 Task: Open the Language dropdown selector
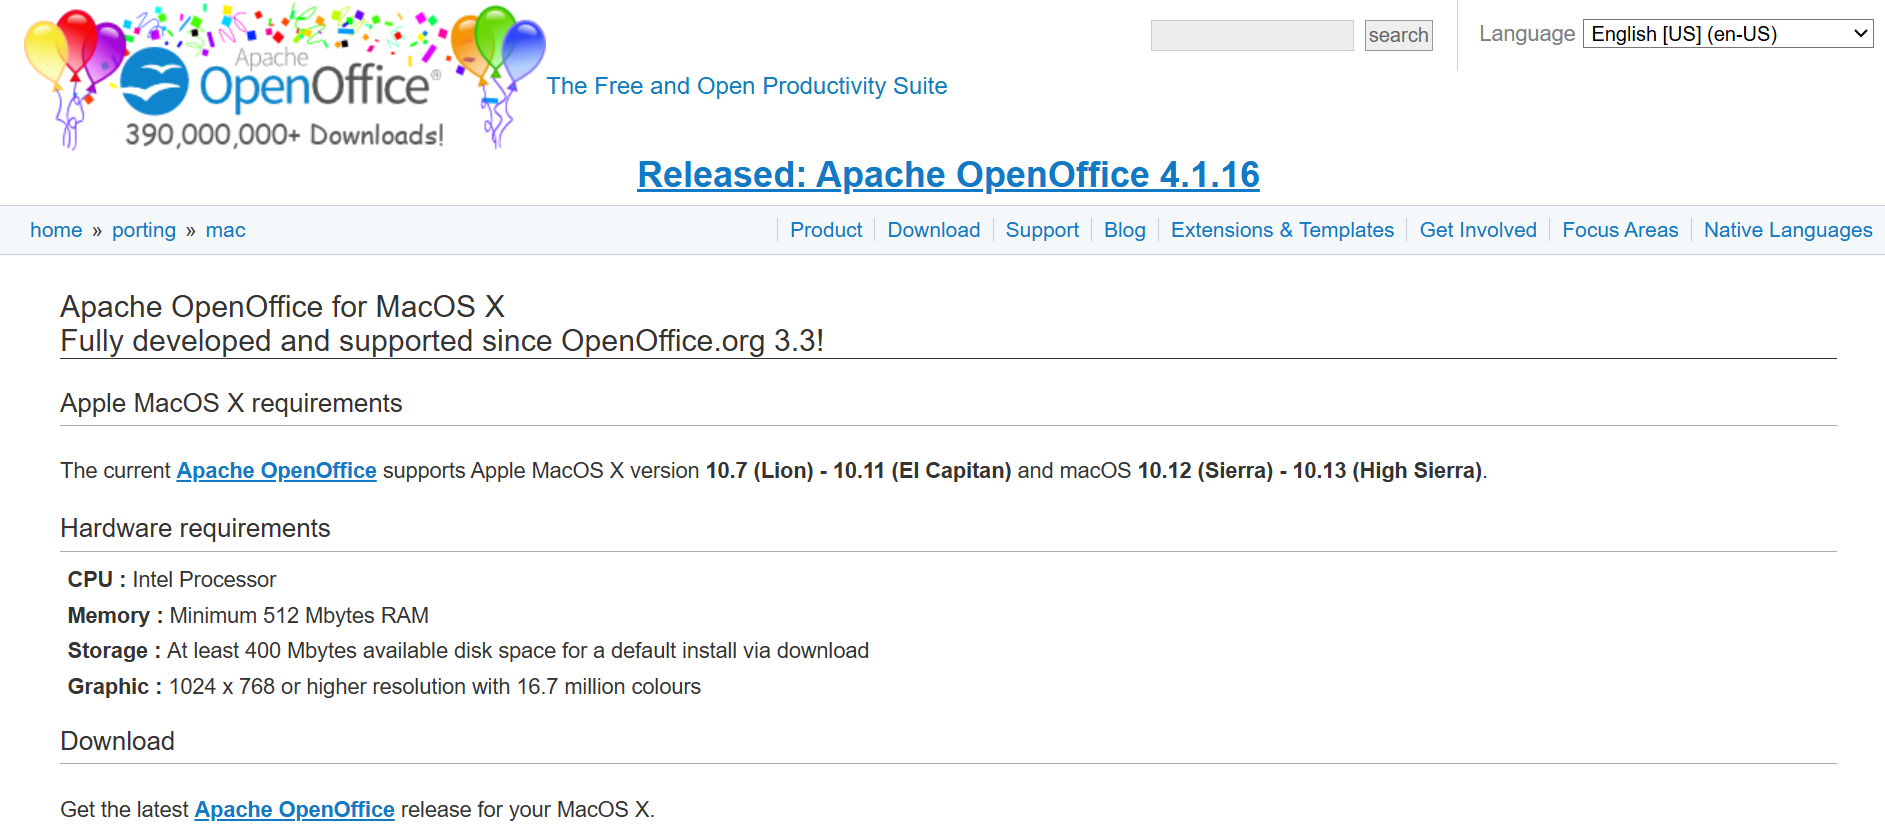click(1727, 34)
